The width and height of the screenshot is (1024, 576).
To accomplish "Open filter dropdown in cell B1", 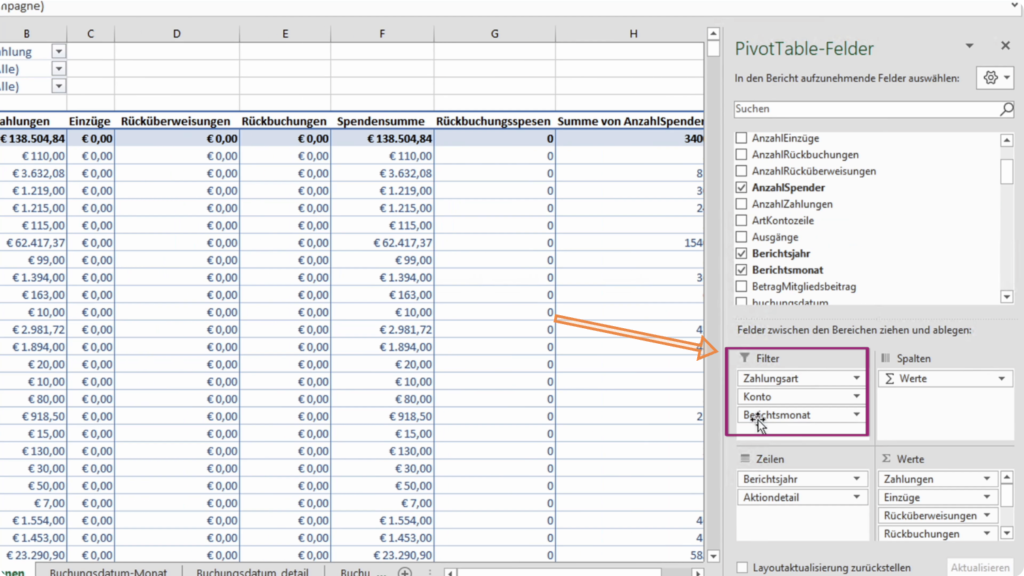I will point(59,51).
